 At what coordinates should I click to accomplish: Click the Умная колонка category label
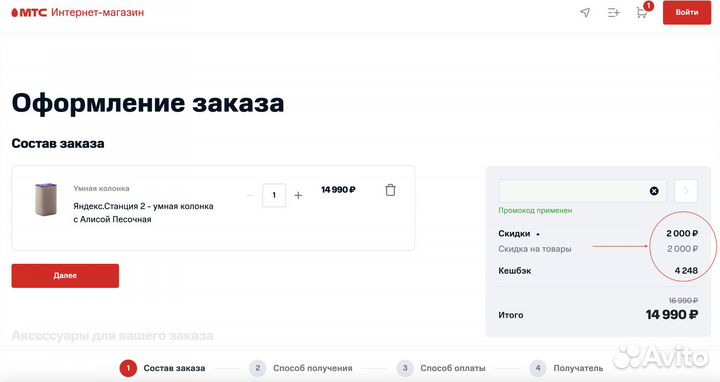pyautogui.click(x=101, y=188)
